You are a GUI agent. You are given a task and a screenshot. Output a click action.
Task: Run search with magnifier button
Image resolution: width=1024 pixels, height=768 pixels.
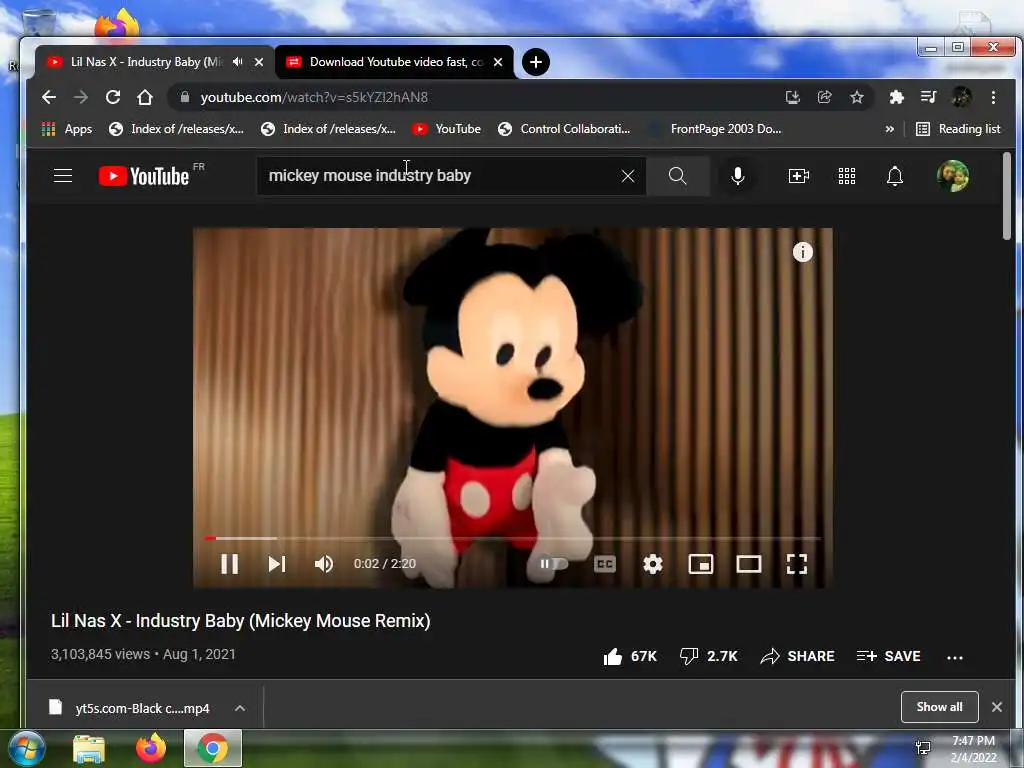pos(678,176)
